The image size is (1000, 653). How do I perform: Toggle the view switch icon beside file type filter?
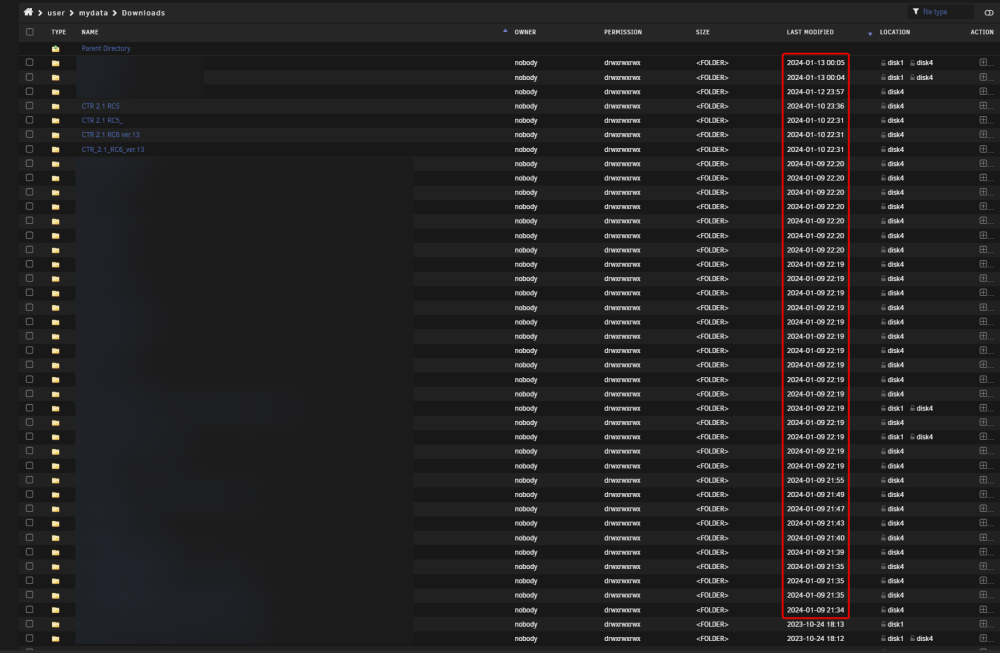tap(989, 12)
